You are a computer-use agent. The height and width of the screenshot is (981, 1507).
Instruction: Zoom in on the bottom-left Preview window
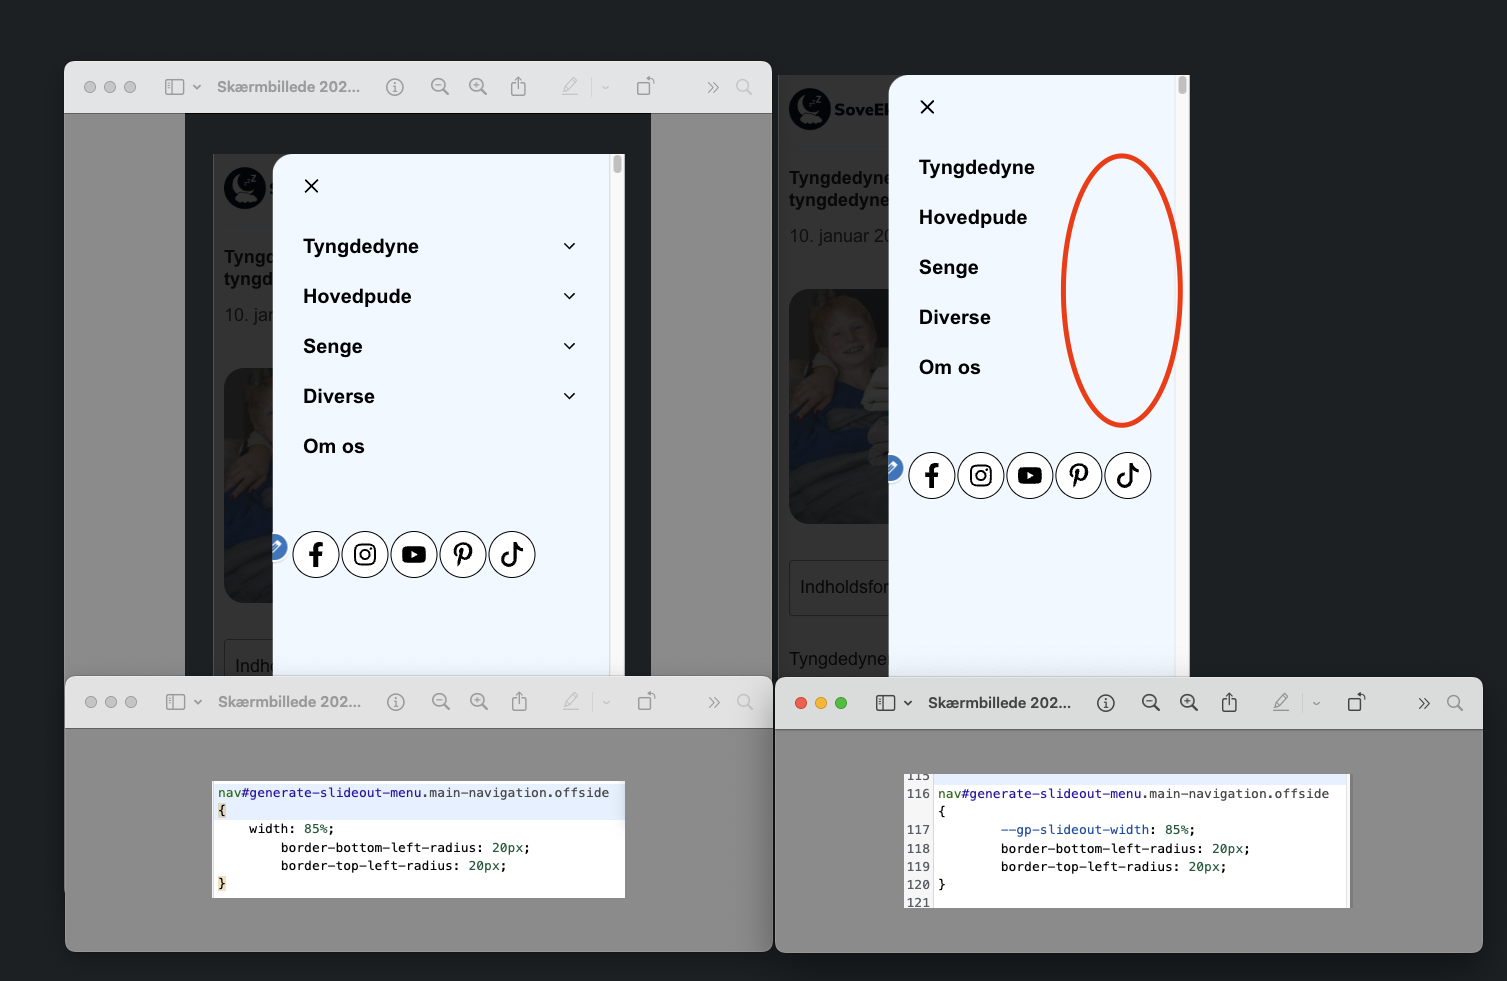pos(479,702)
